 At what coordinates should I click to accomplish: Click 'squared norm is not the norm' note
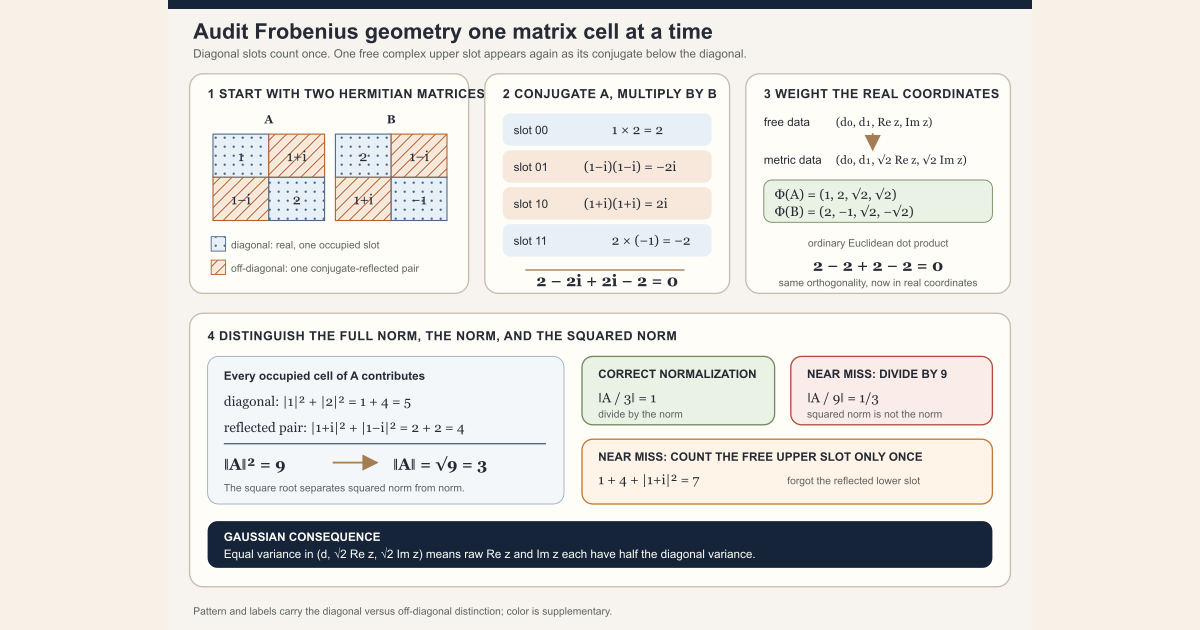874,414
